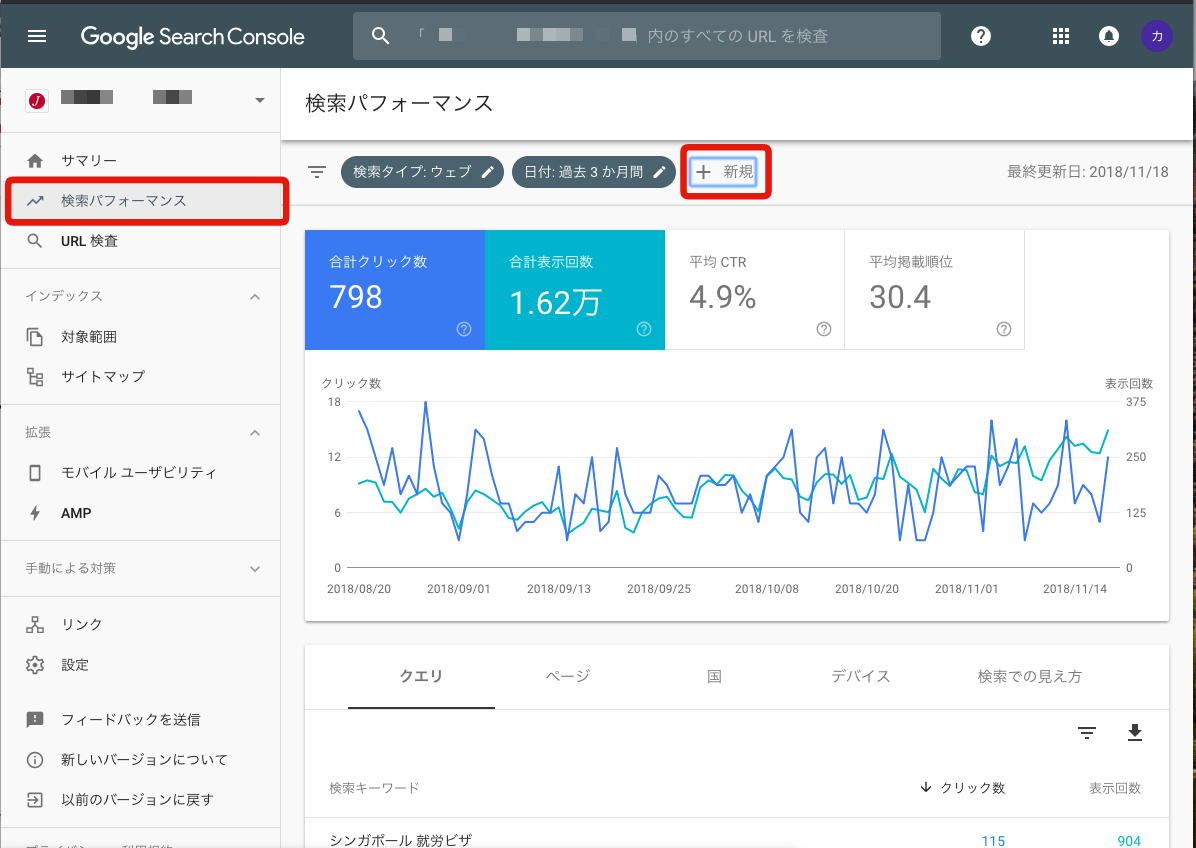1196x848 pixels.
Task: Click the 表示回数 column header
Action: click(x=1114, y=788)
